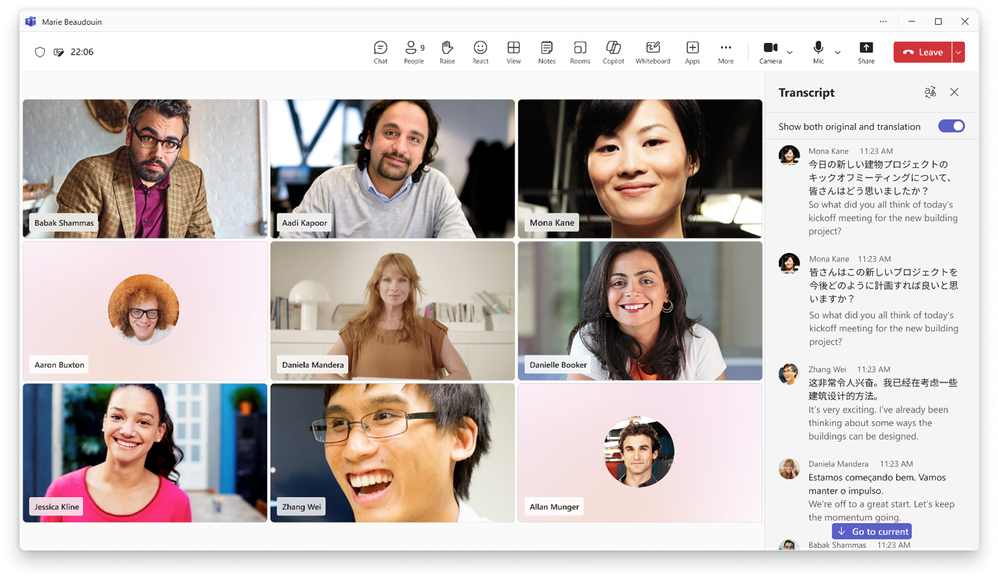Click the Apps add icon

[692, 52]
